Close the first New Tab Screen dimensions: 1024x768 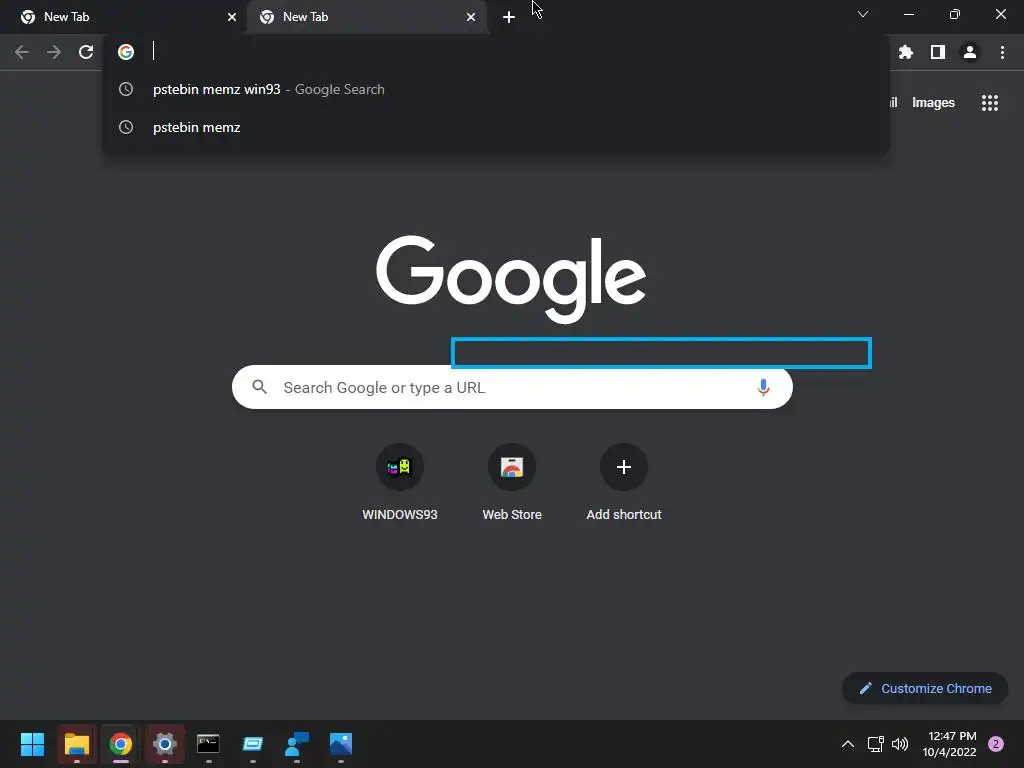[x=232, y=17]
